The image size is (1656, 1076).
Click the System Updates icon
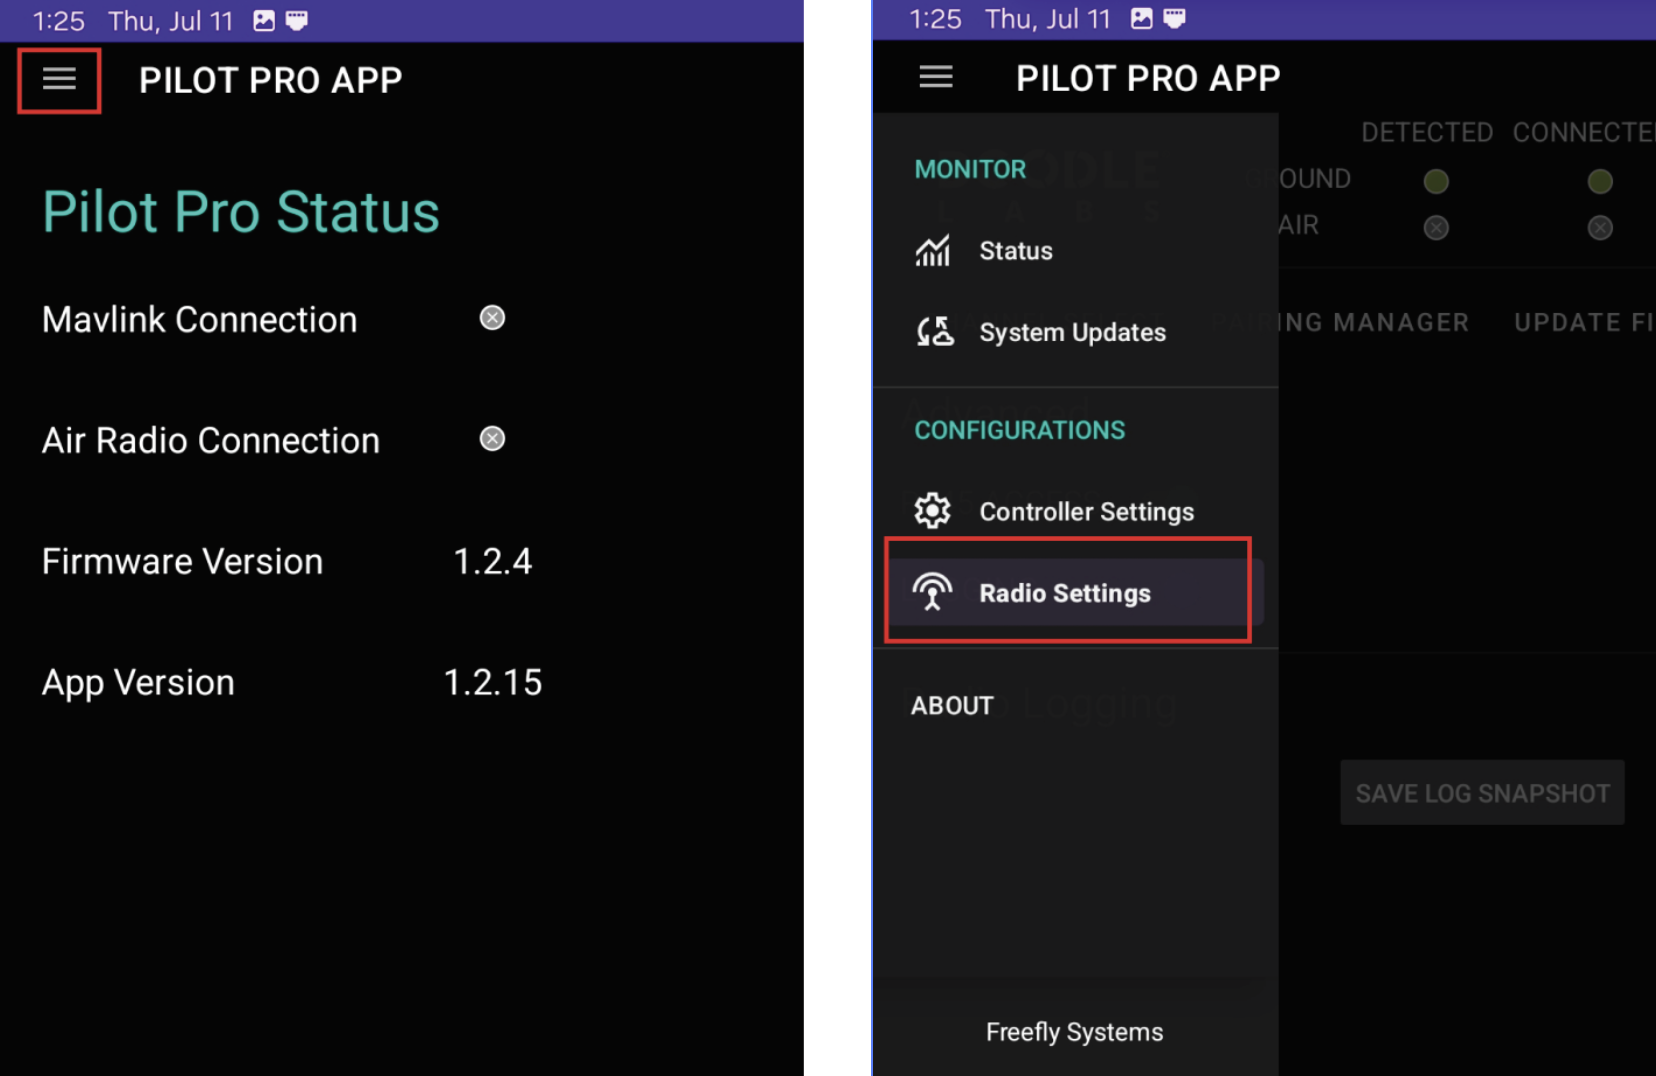(934, 332)
